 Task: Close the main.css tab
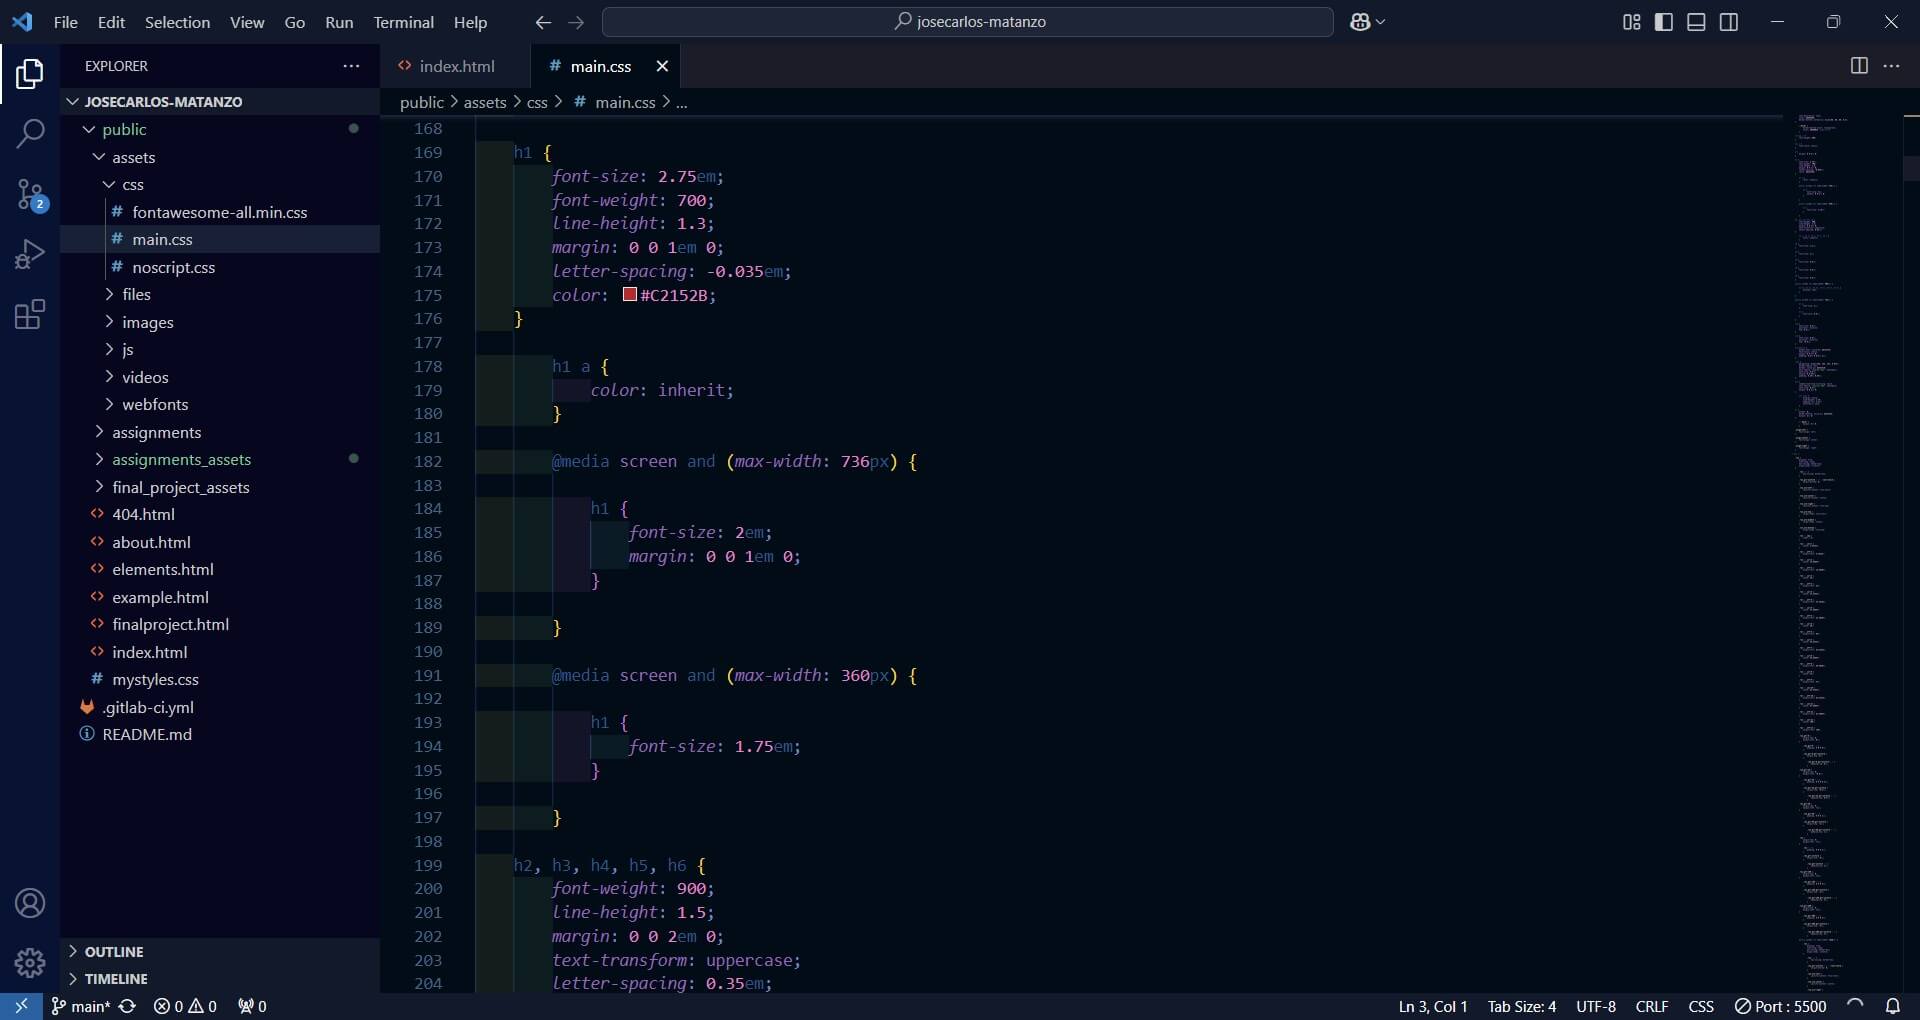pyautogui.click(x=662, y=66)
